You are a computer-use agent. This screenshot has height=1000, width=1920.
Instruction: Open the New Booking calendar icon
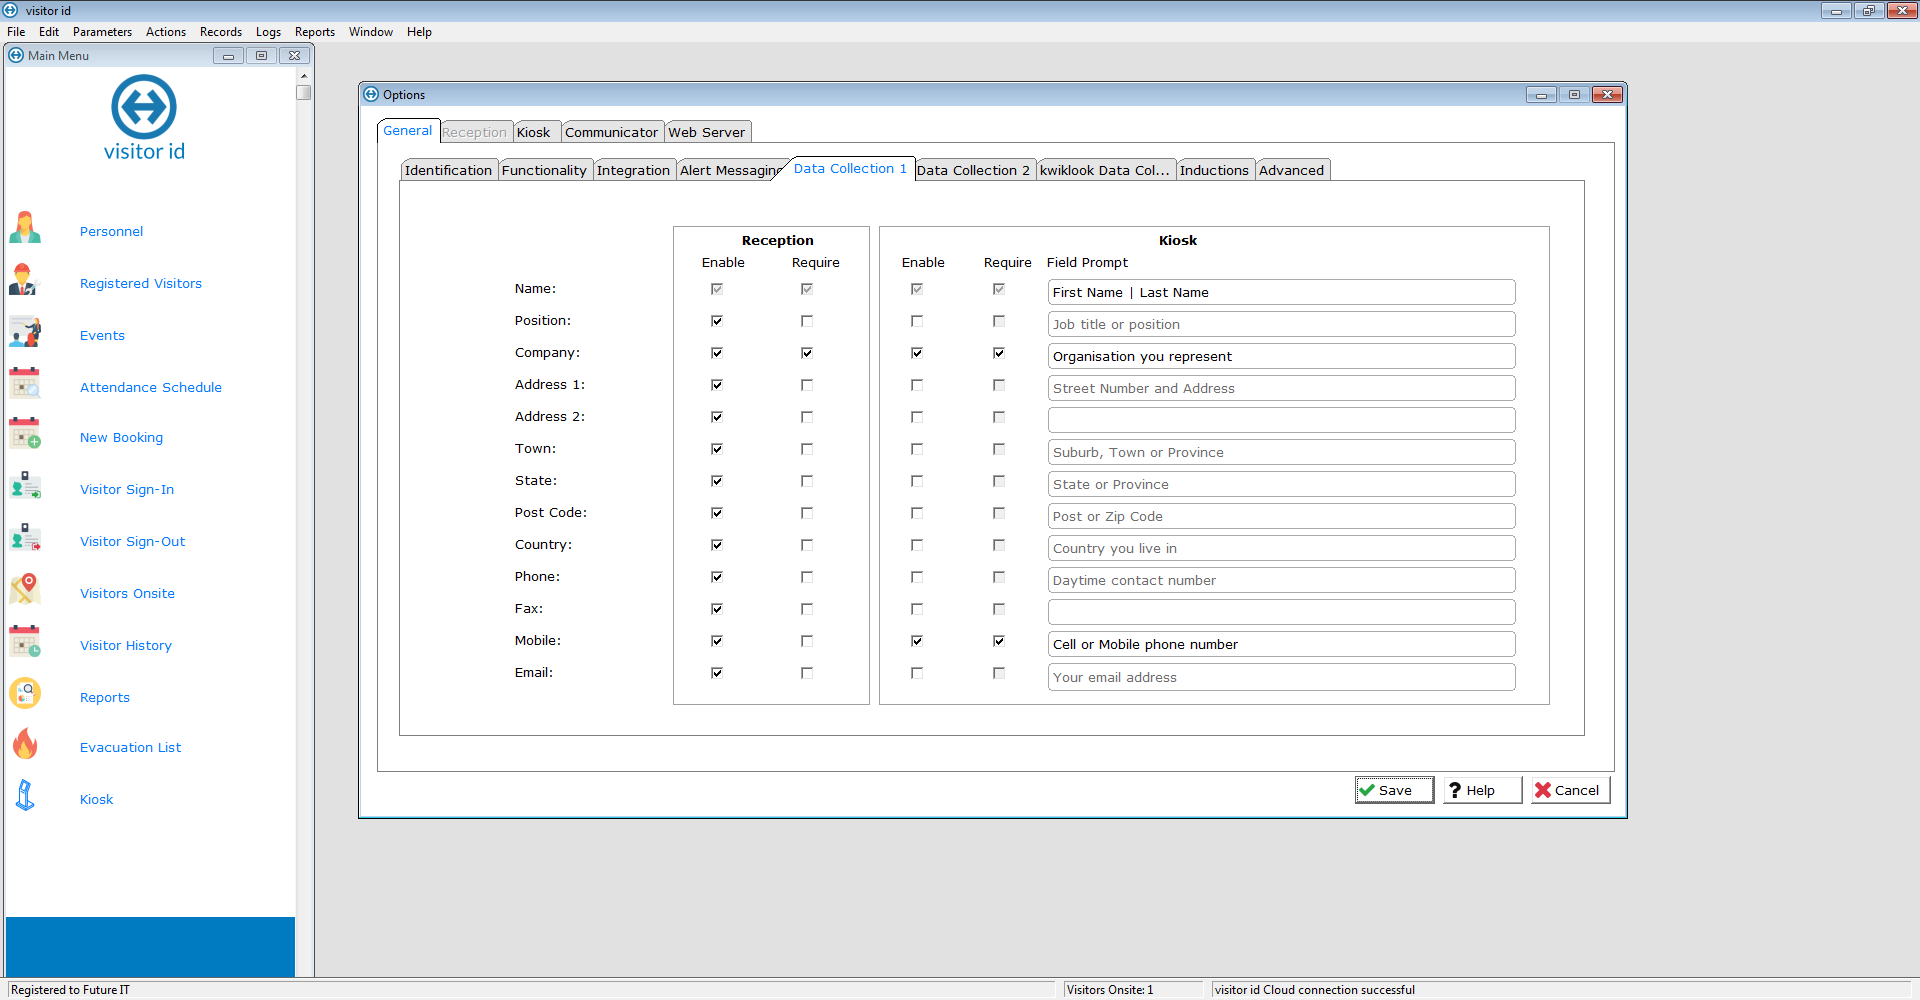click(x=25, y=435)
